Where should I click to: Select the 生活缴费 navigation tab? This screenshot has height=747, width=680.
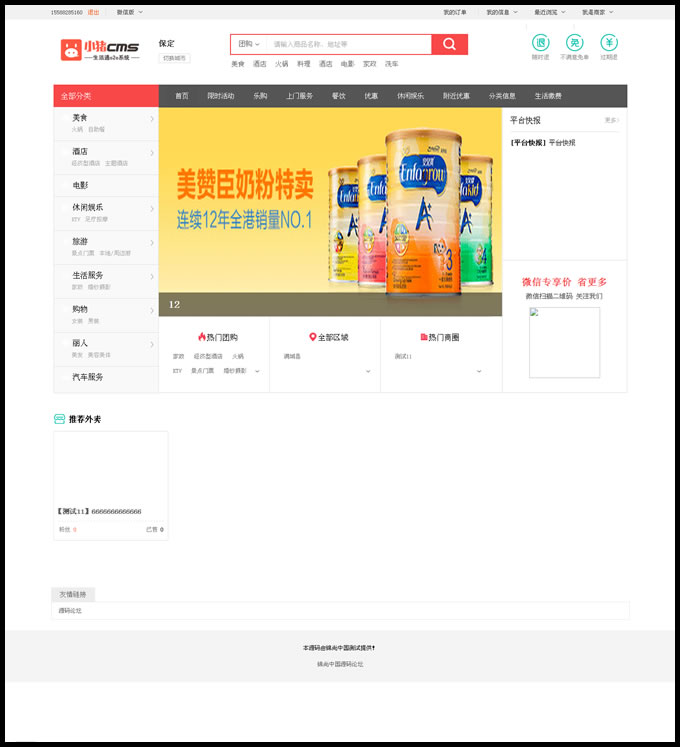click(548, 96)
